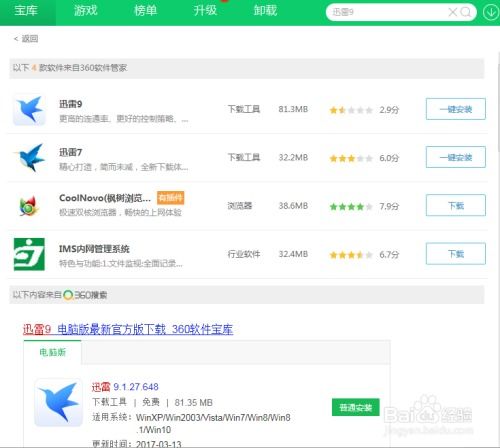This screenshot has height=448, width=500.
Task: Click the 迅雷9 star rating
Action: click(351, 110)
